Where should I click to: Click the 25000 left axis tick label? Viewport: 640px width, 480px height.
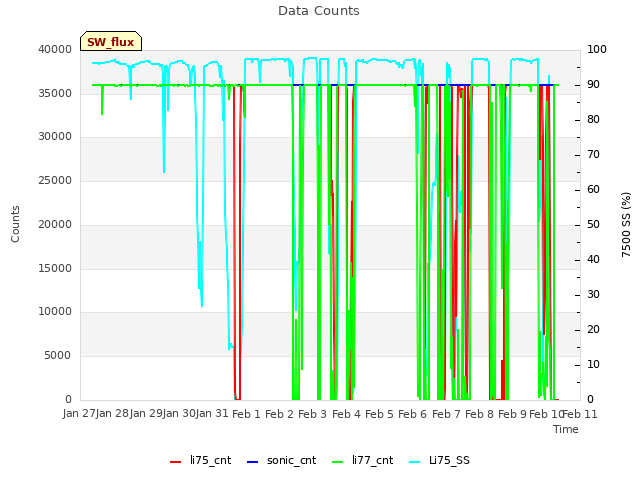point(55,180)
